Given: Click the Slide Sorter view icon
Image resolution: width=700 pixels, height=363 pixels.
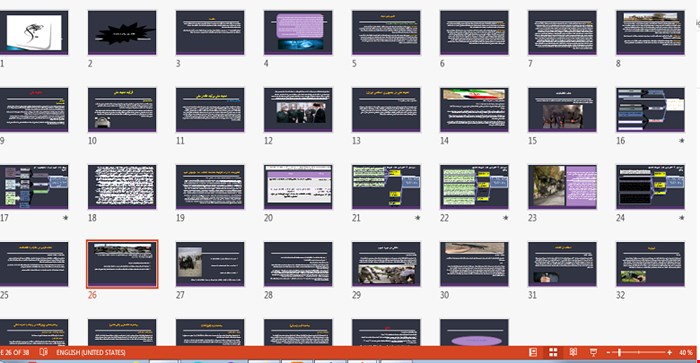Looking at the screenshot, I should click(x=553, y=352).
